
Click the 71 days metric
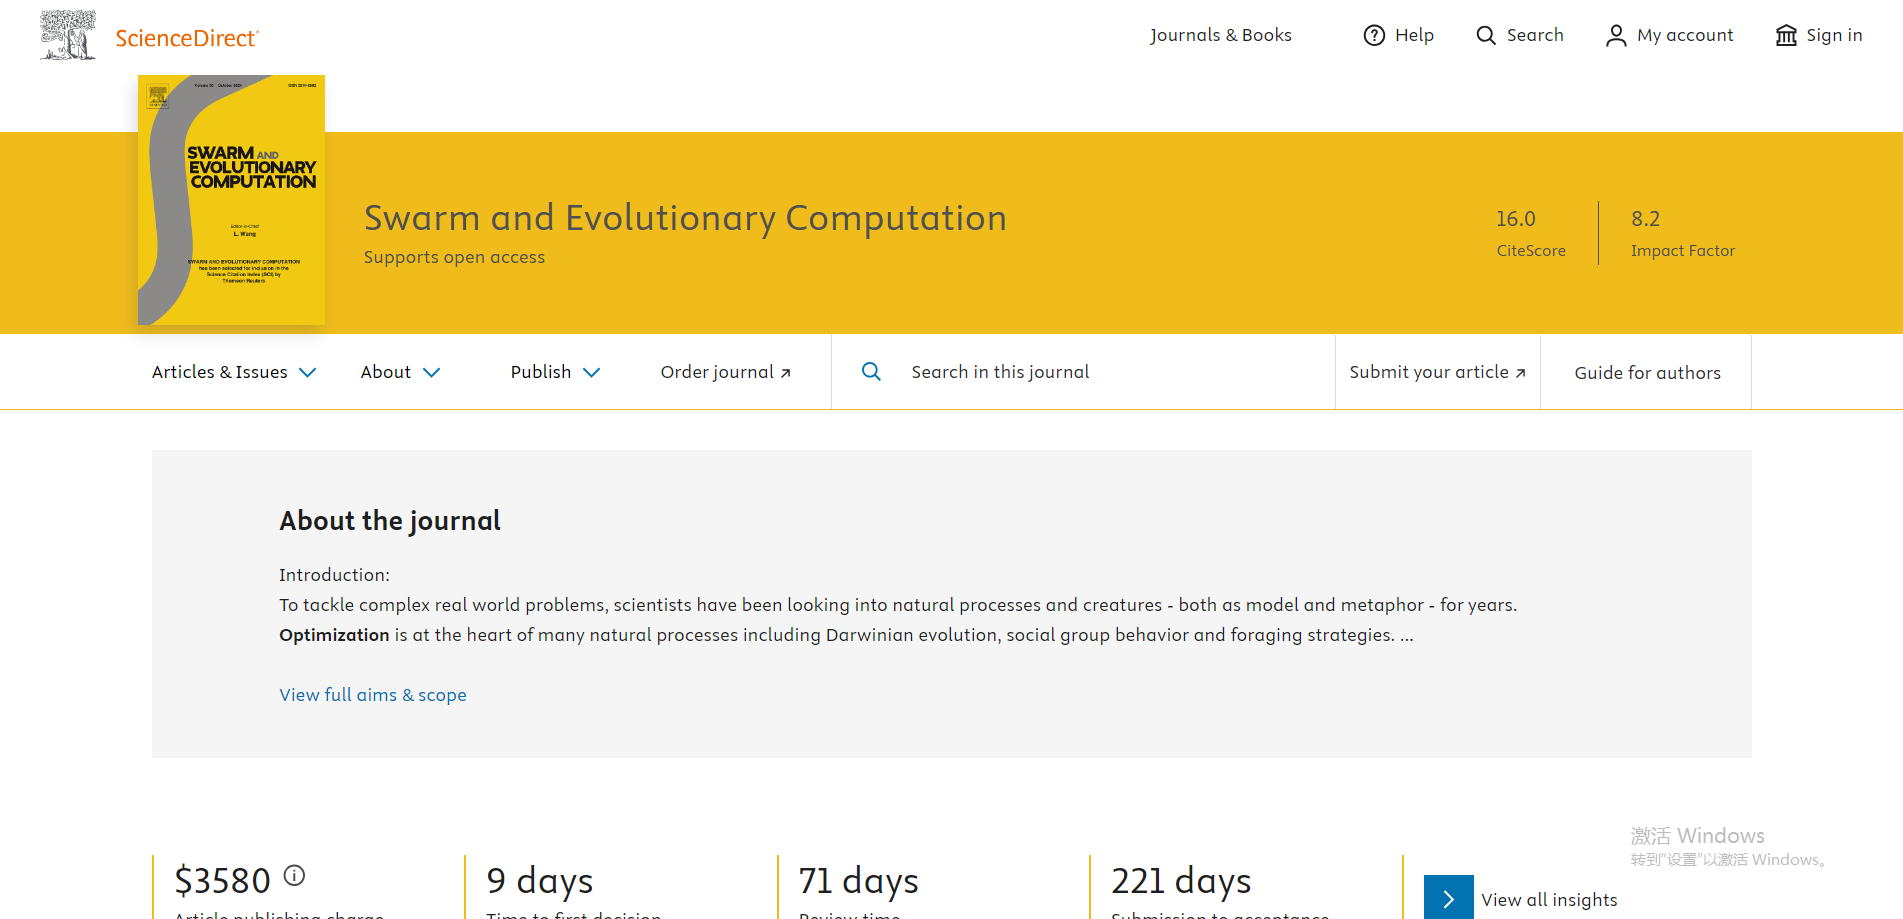pos(858,881)
